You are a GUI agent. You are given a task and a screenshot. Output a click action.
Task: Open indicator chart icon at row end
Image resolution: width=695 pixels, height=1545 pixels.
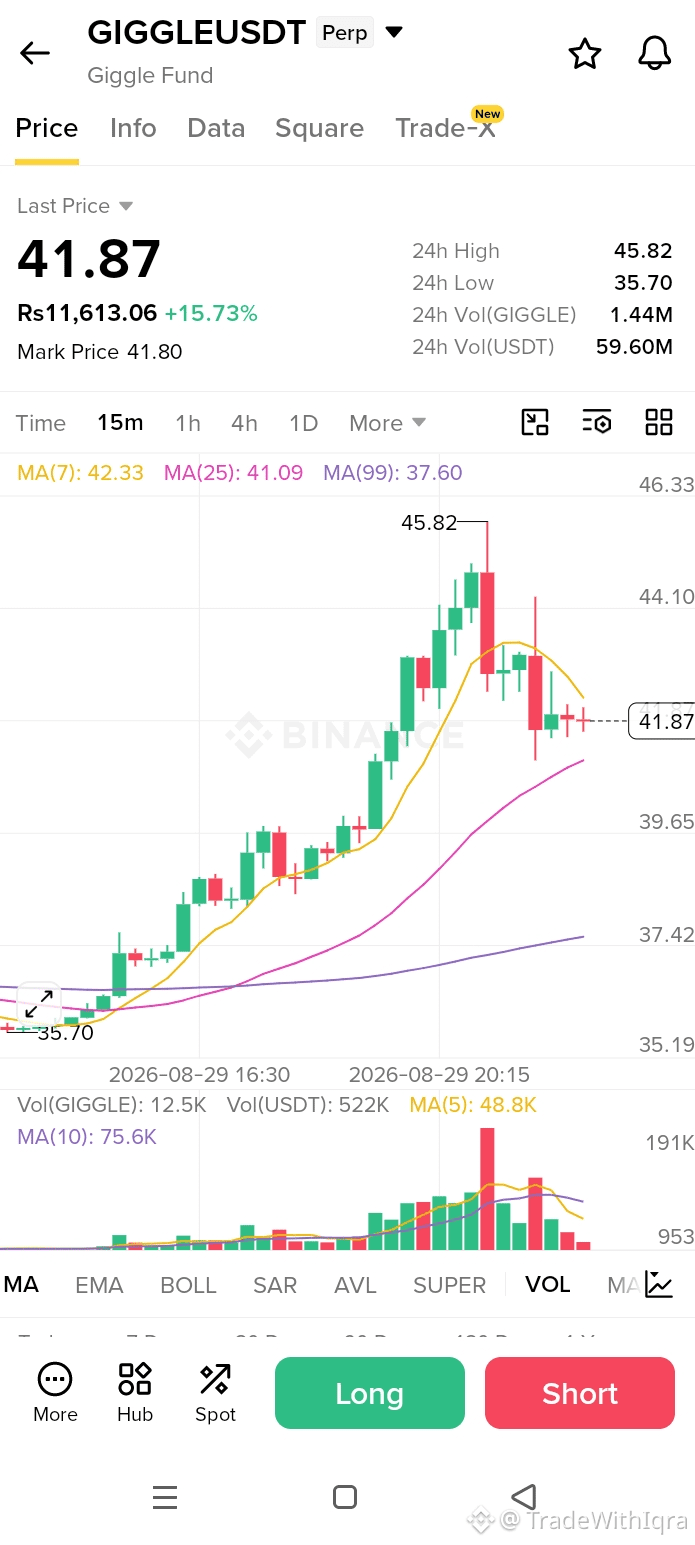tap(659, 1284)
